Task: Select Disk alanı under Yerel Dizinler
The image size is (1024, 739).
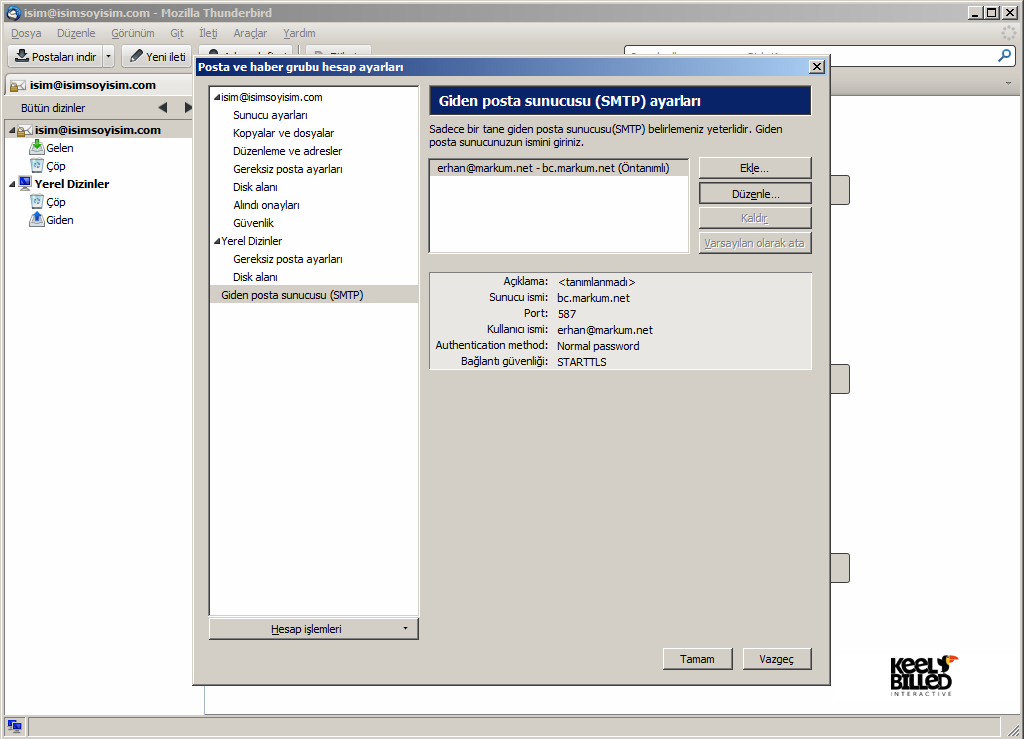Action: click(x=255, y=277)
